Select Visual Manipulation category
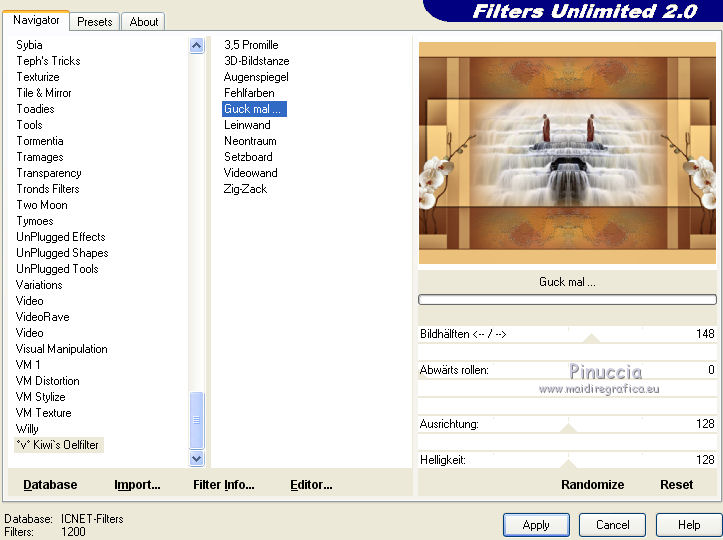The image size is (723, 540). tap(61, 349)
